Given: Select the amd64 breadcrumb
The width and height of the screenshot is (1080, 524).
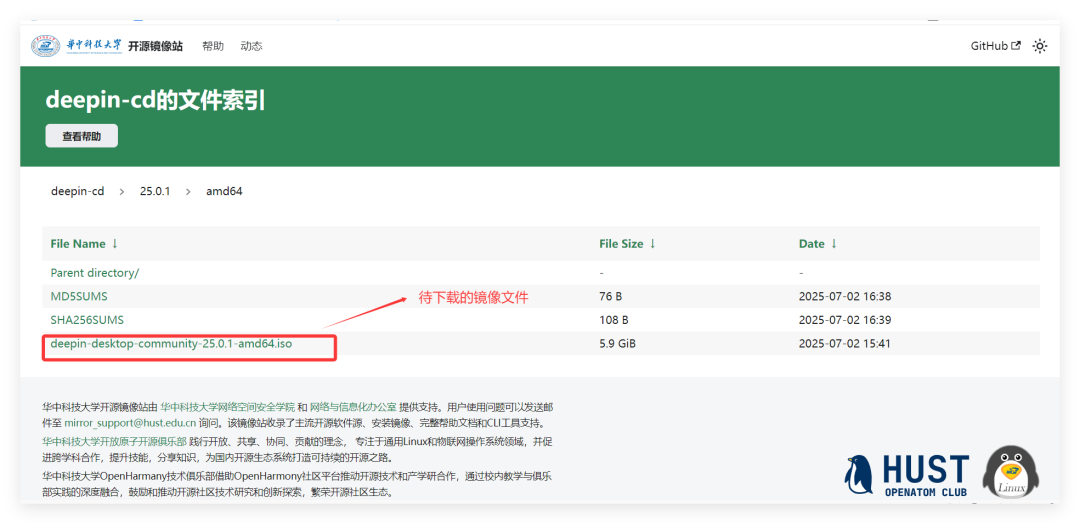Looking at the screenshot, I should (224, 191).
